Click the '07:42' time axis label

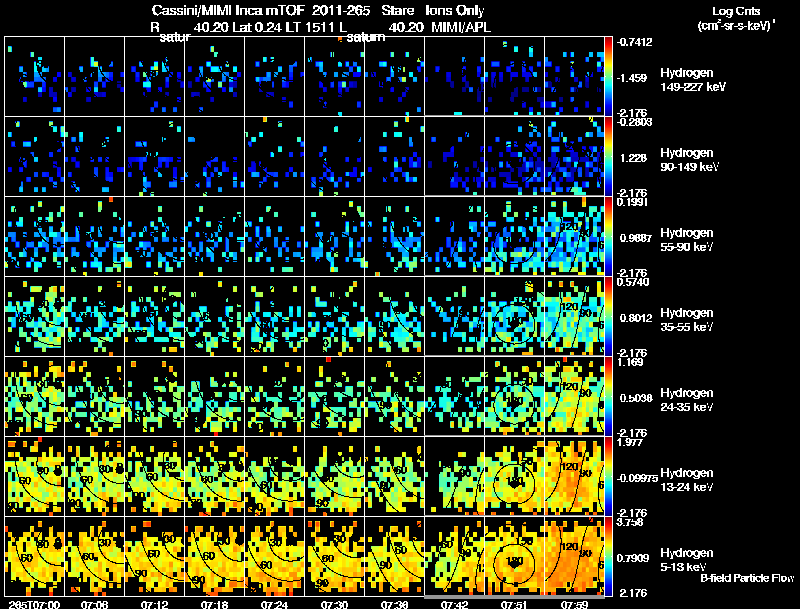[x=455, y=604]
